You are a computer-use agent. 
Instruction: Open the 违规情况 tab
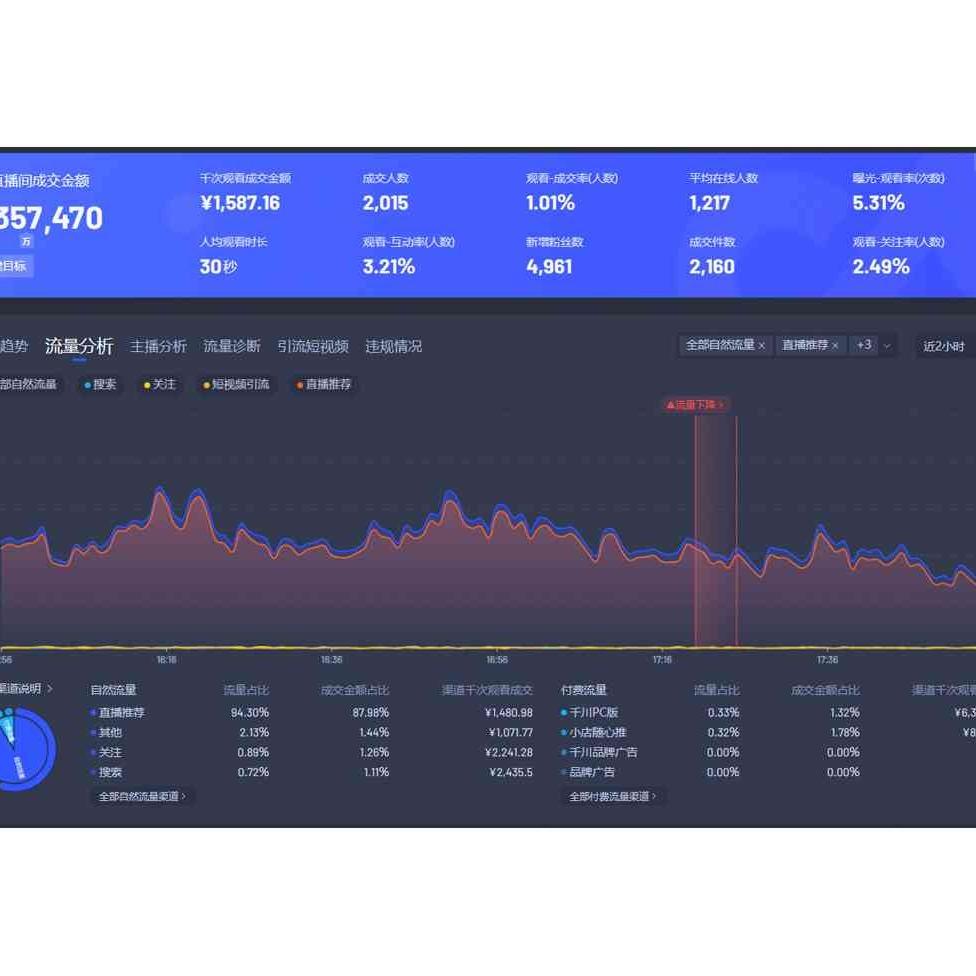[x=393, y=346]
